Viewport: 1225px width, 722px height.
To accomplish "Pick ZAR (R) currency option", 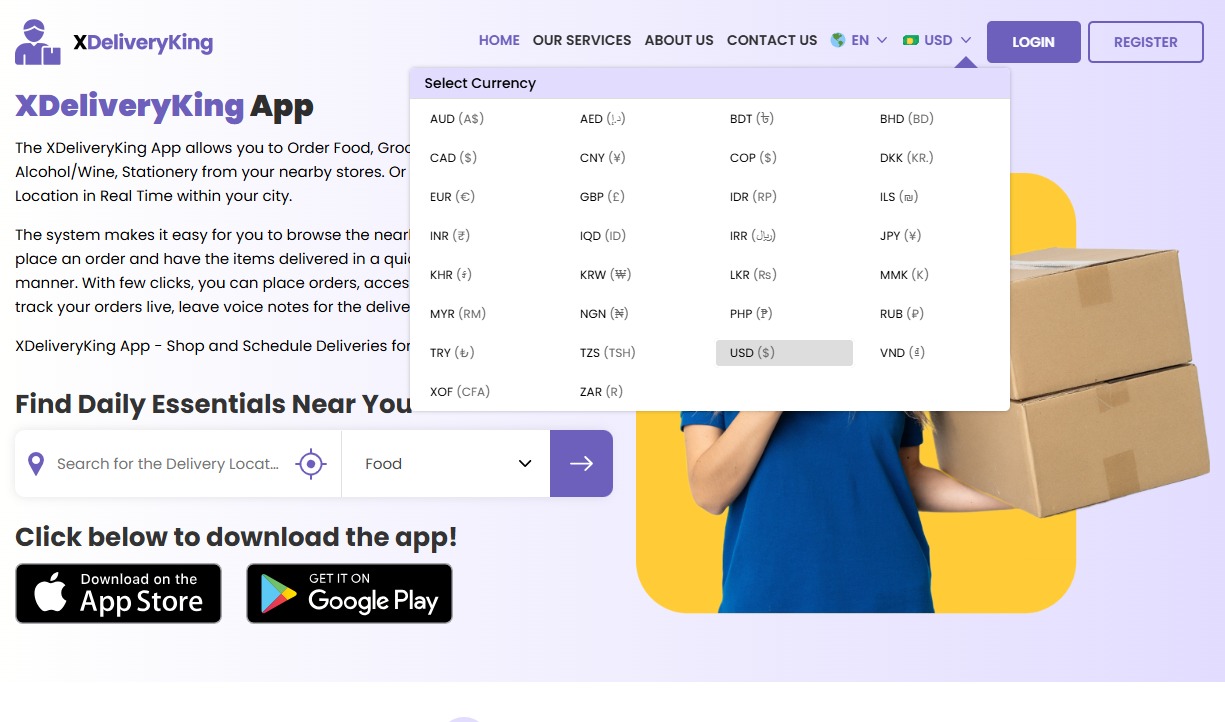I will 601,392.
